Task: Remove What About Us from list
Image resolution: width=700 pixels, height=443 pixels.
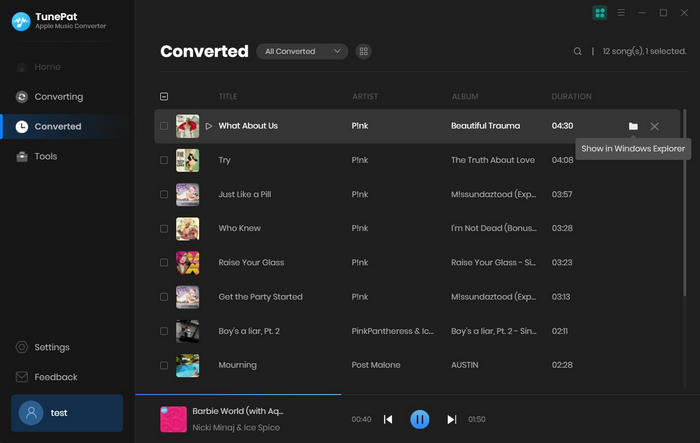Action: (x=654, y=126)
